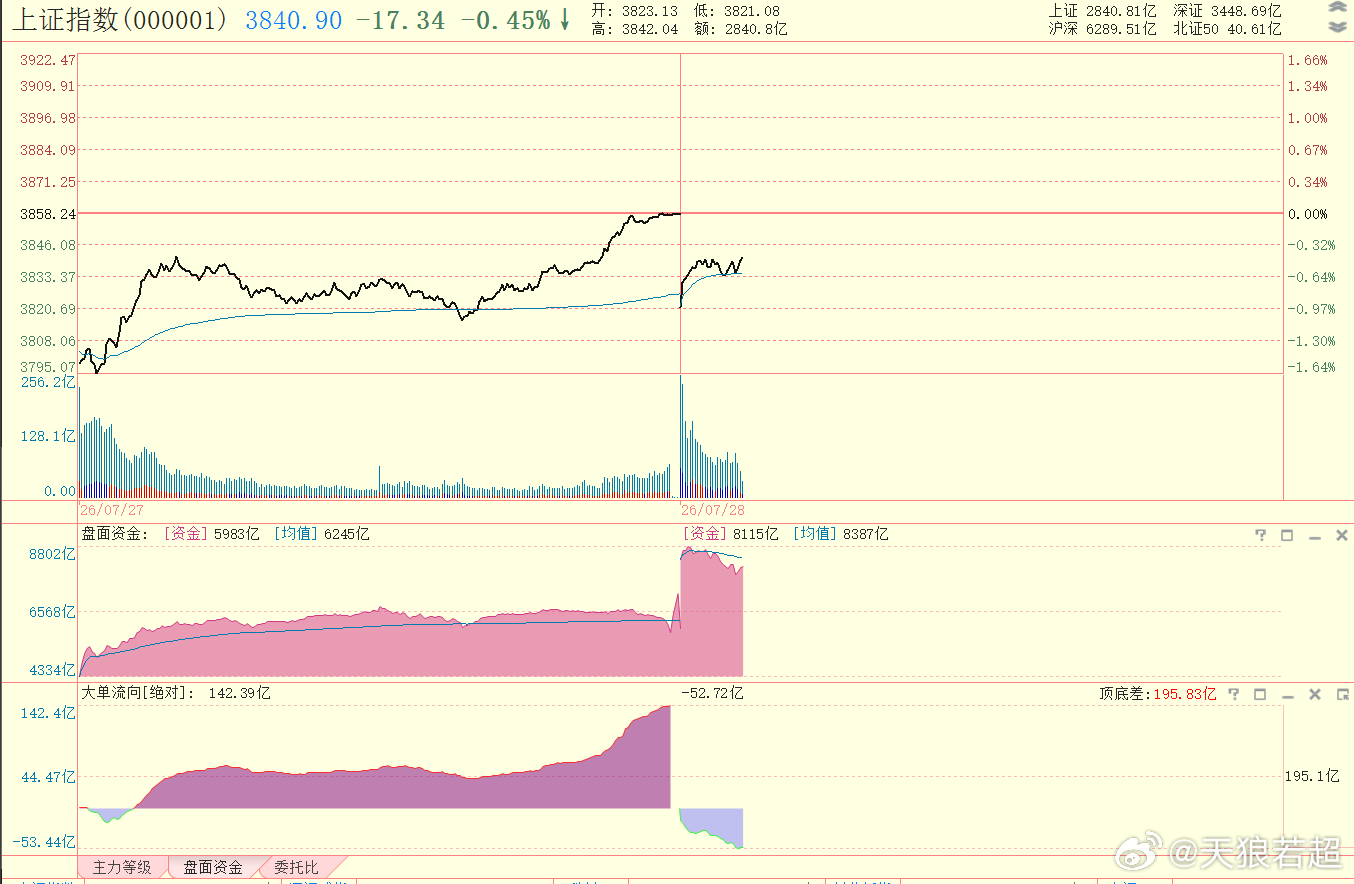Click the green down arrow beside -0.45%

(x=565, y=20)
